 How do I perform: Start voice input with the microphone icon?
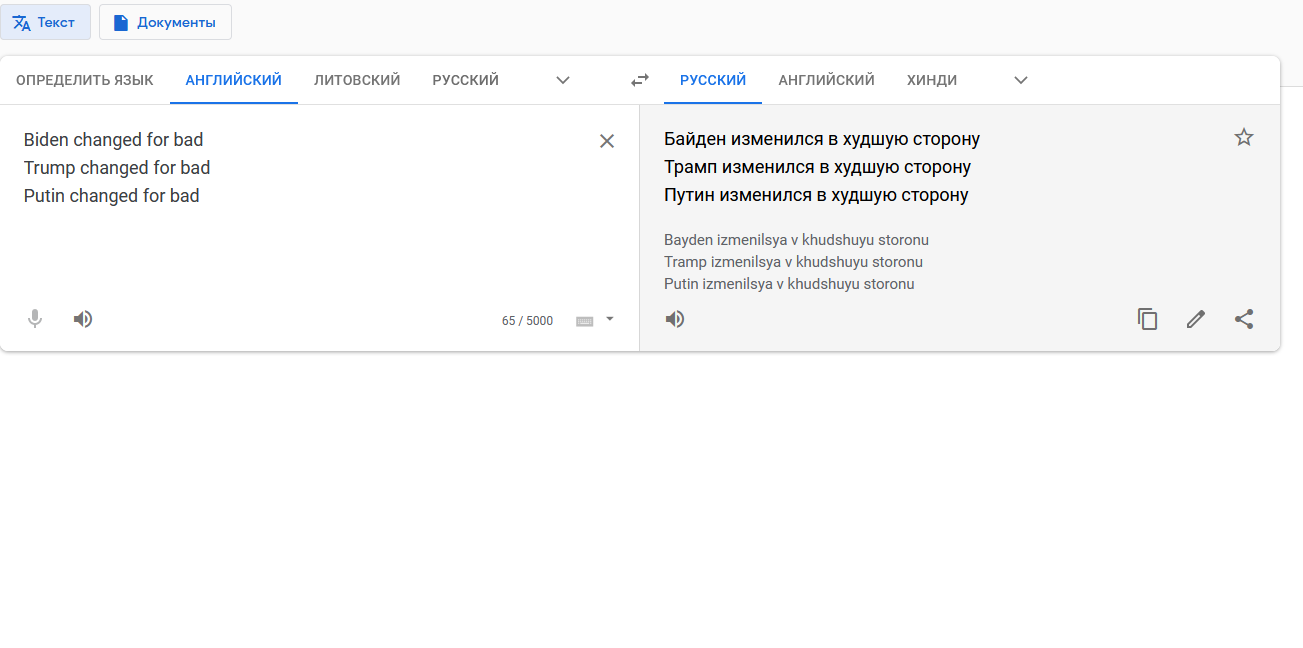35,319
